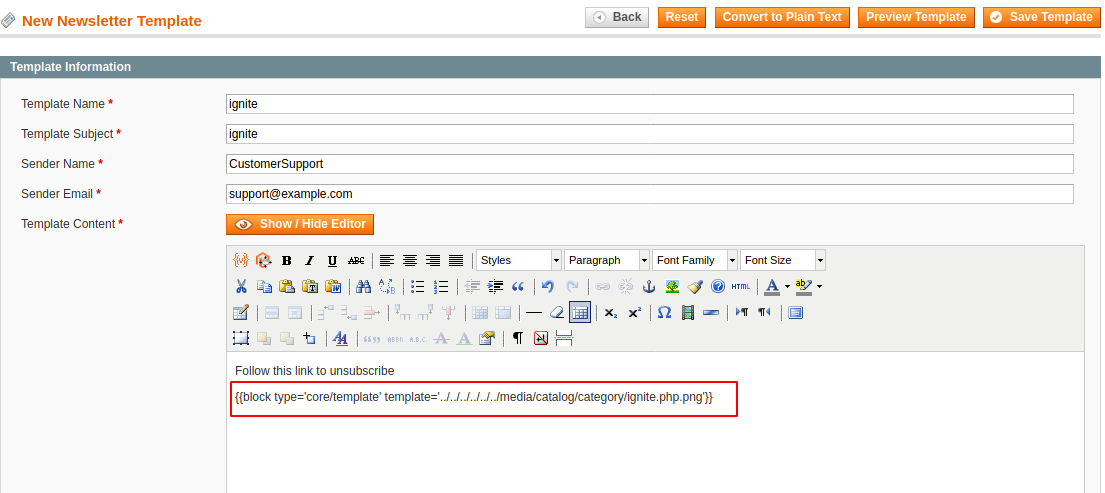
Task: Insert a Magento widget via orange icon
Action: click(x=264, y=260)
